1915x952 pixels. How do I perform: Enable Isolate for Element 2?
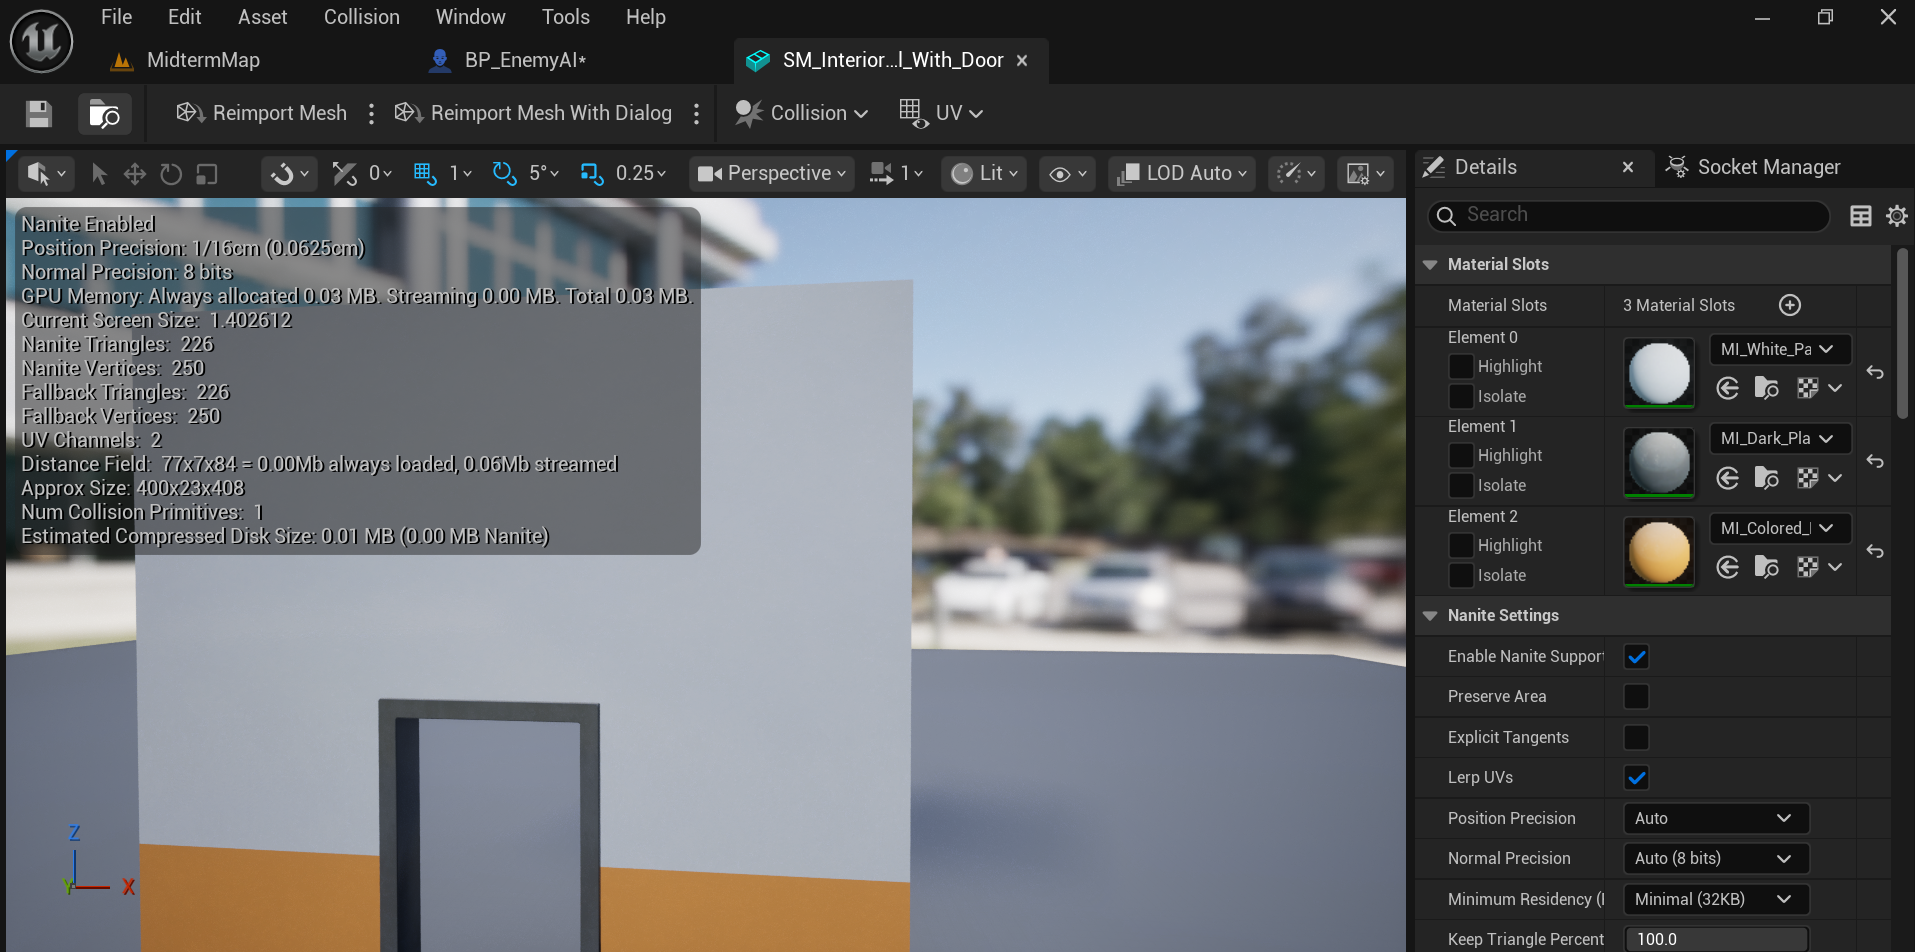pyautogui.click(x=1461, y=576)
